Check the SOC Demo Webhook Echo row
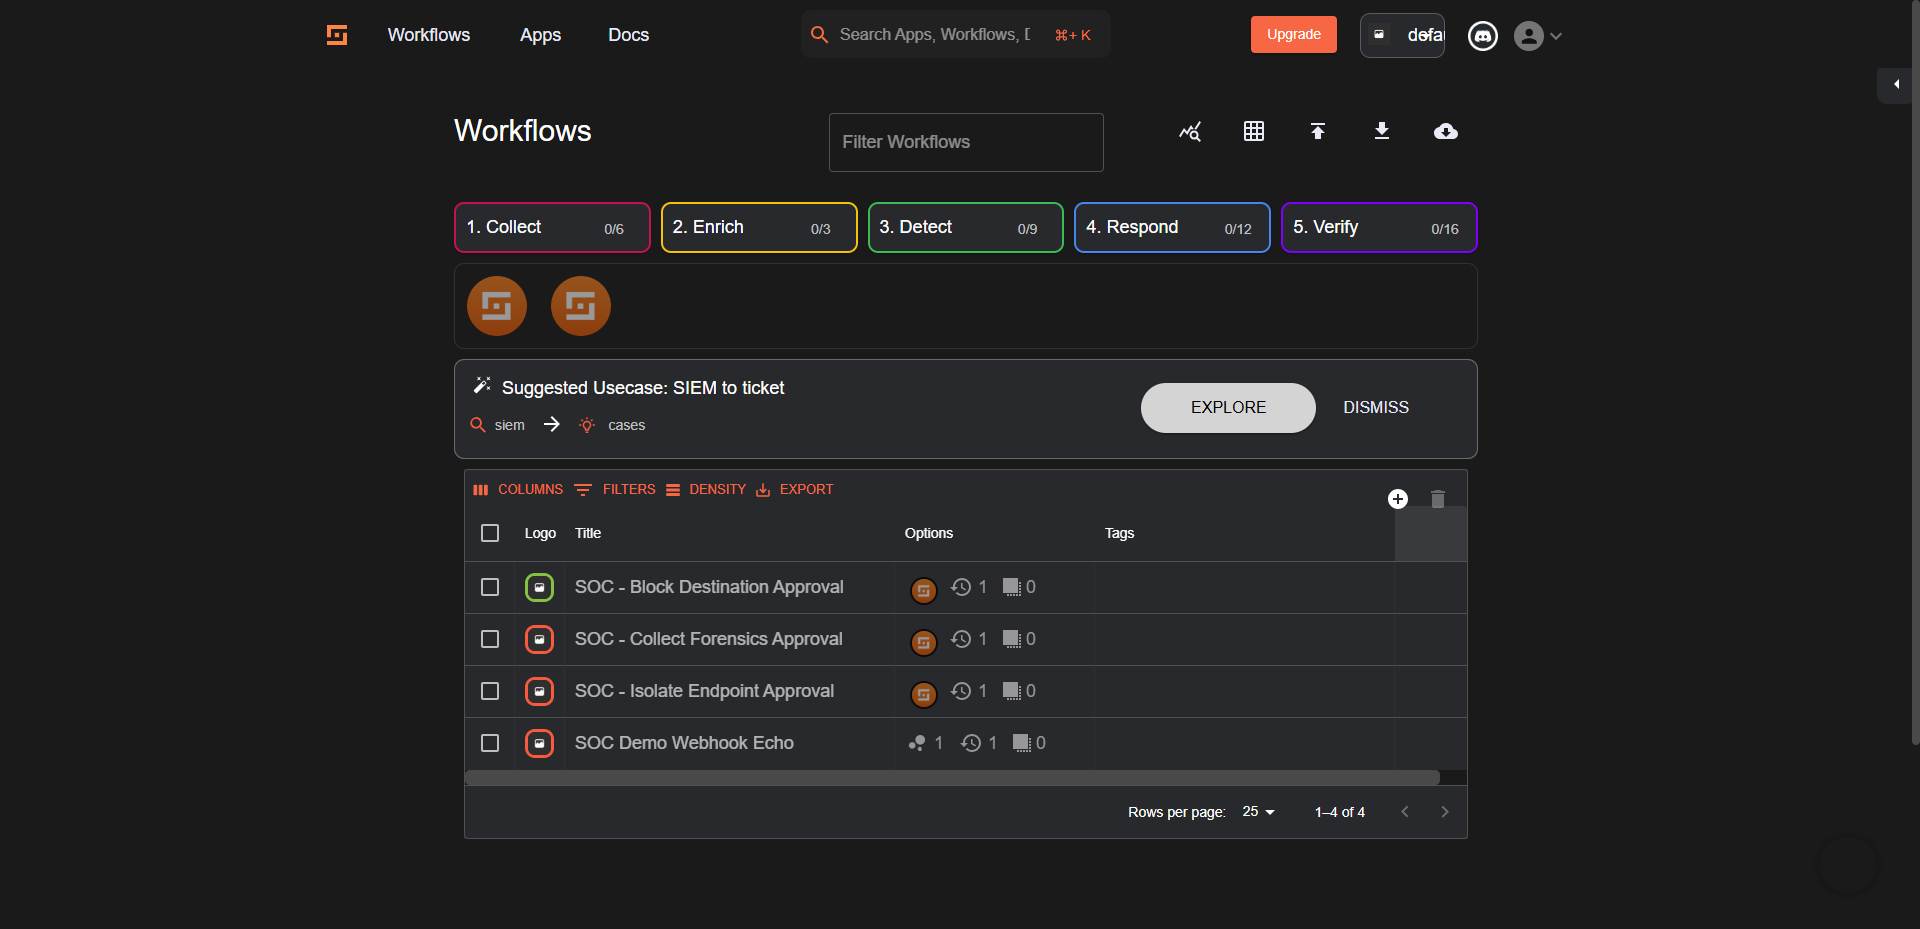 pyautogui.click(x=490, y=743)
